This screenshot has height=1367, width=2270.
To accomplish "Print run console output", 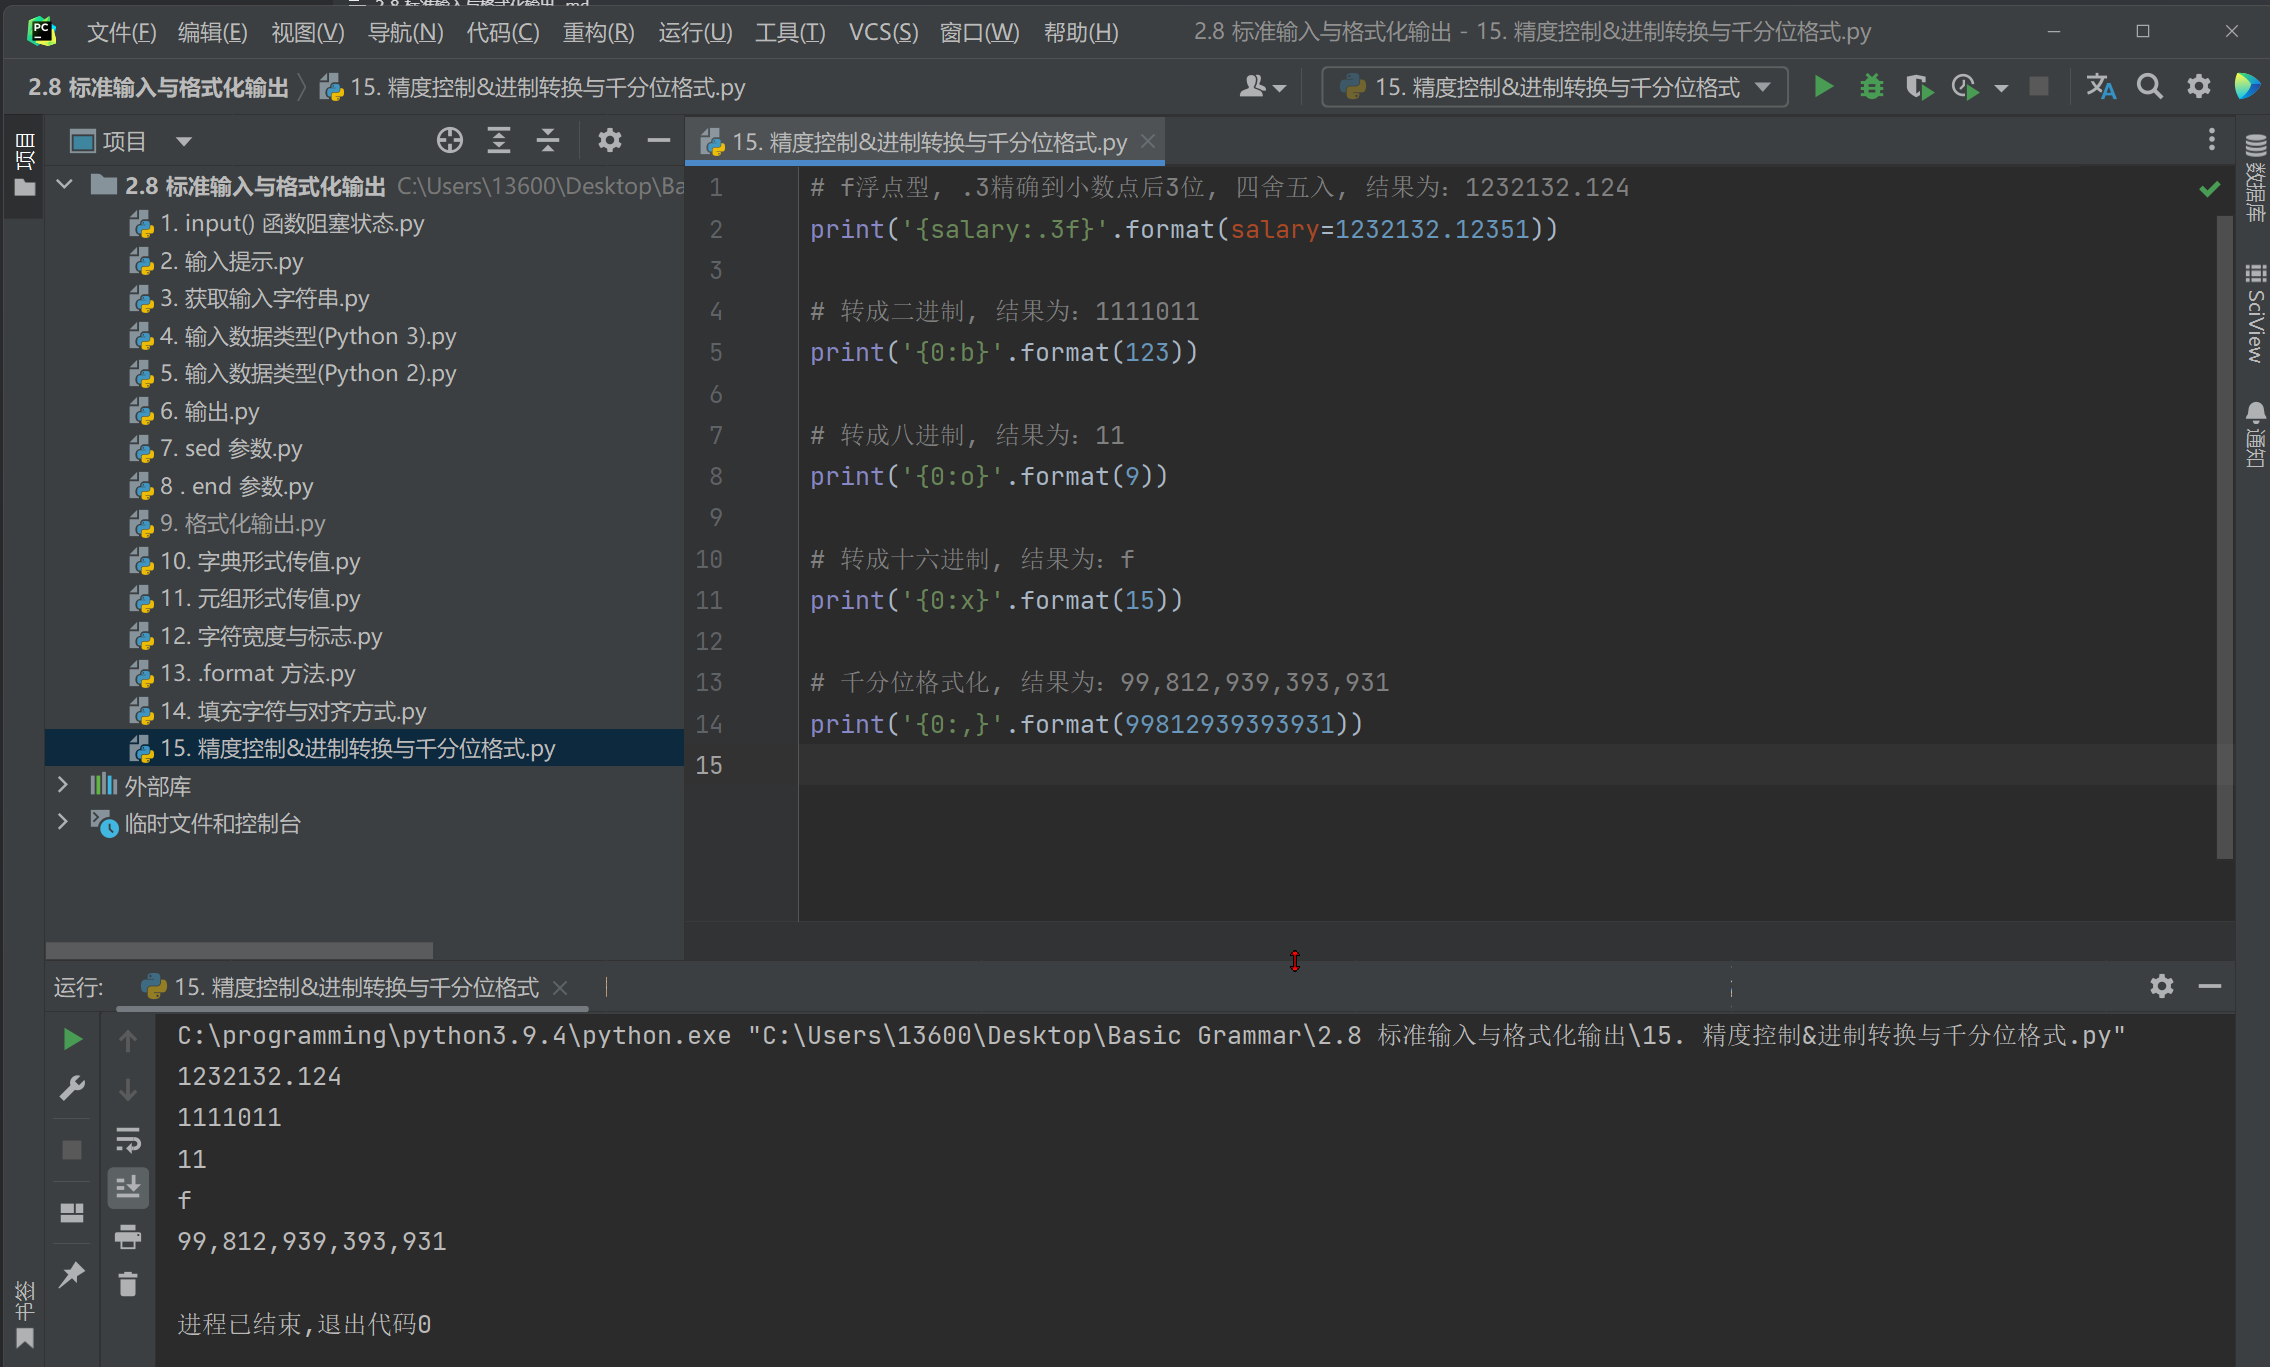I will (x=128, y=1237).
